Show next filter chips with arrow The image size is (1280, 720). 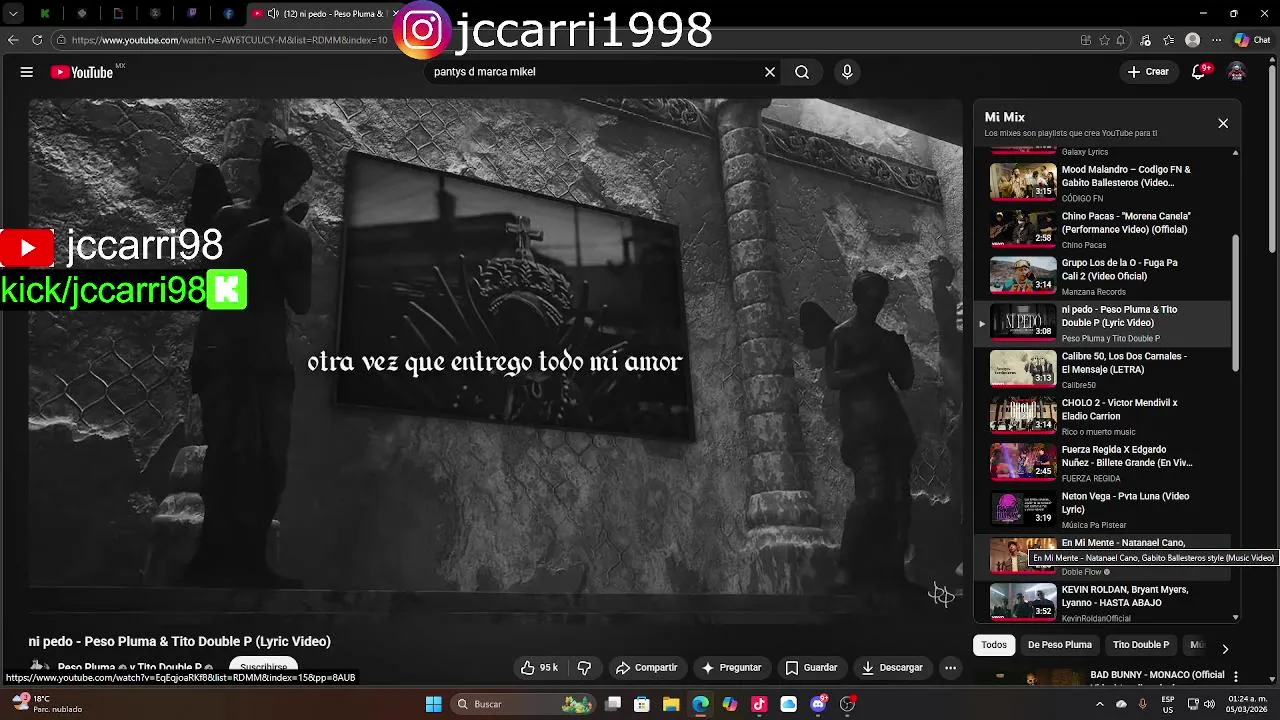tap(1225, 649)
